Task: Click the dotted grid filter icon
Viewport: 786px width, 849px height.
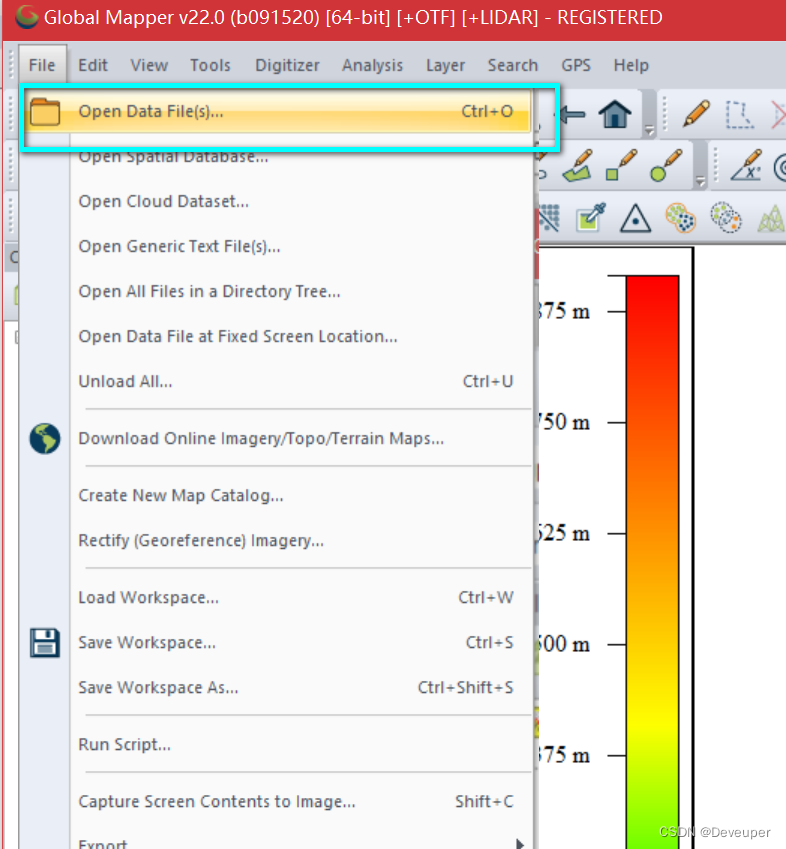Action: pos(548,218)
